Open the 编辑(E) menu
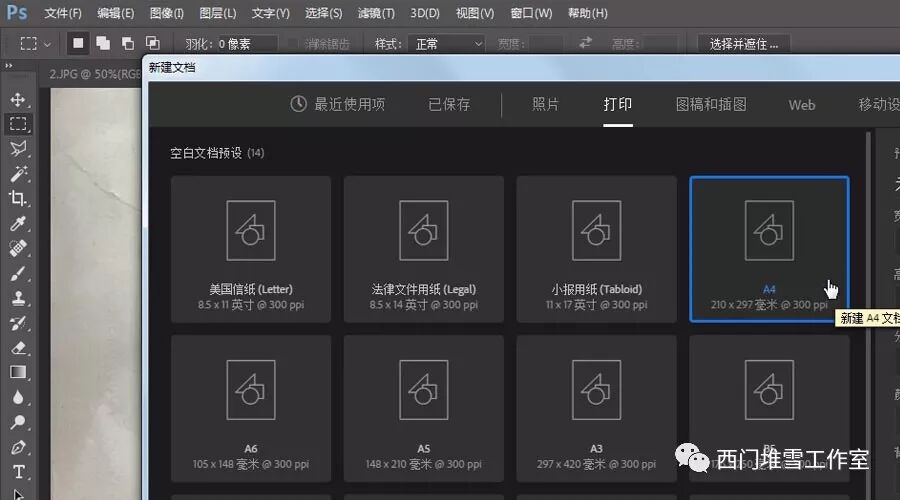The height and width of the screenshot is (500, 900). pos(115,13)
